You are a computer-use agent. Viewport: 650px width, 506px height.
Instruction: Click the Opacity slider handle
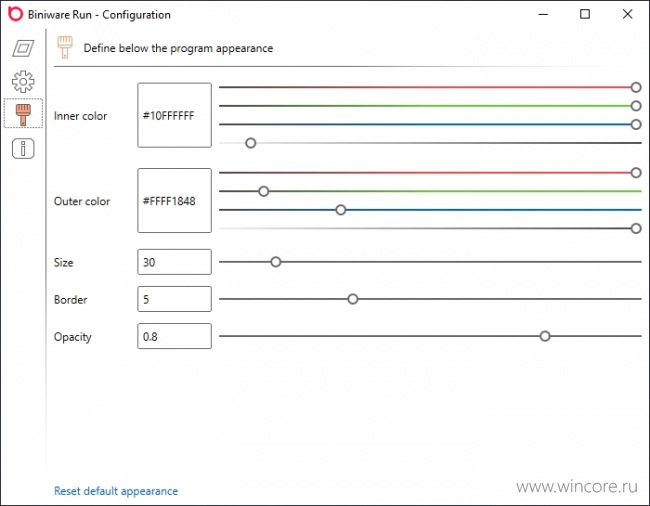click(x=545, y=336)
